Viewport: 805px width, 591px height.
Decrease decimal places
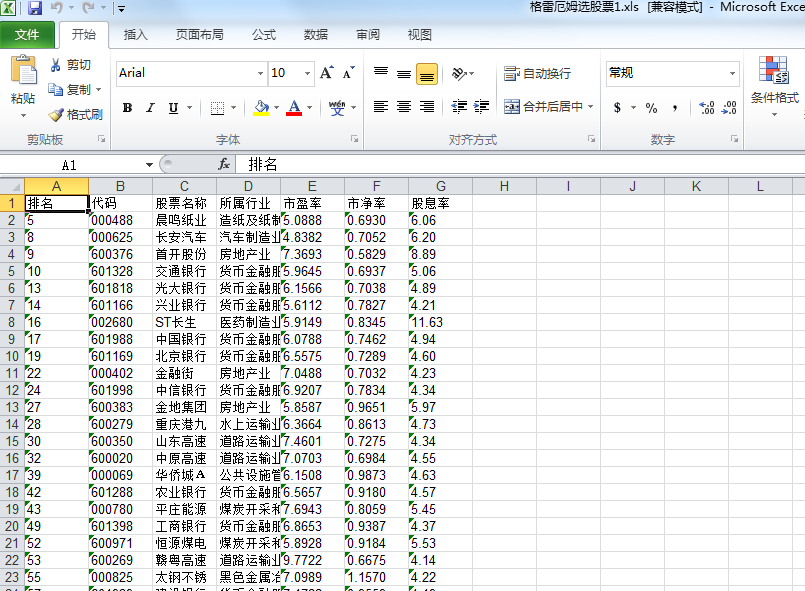click(x=730, y=108)
